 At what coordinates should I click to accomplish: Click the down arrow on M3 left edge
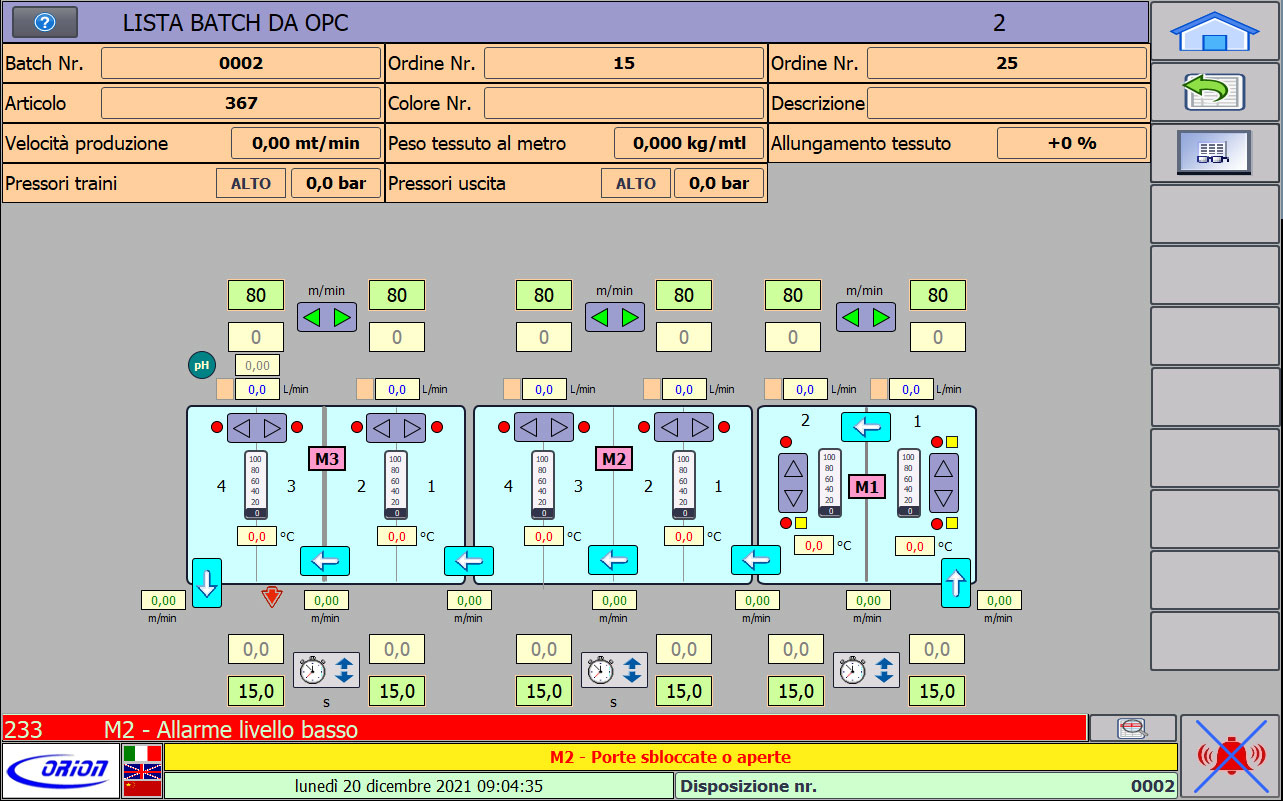coord(206,583)
